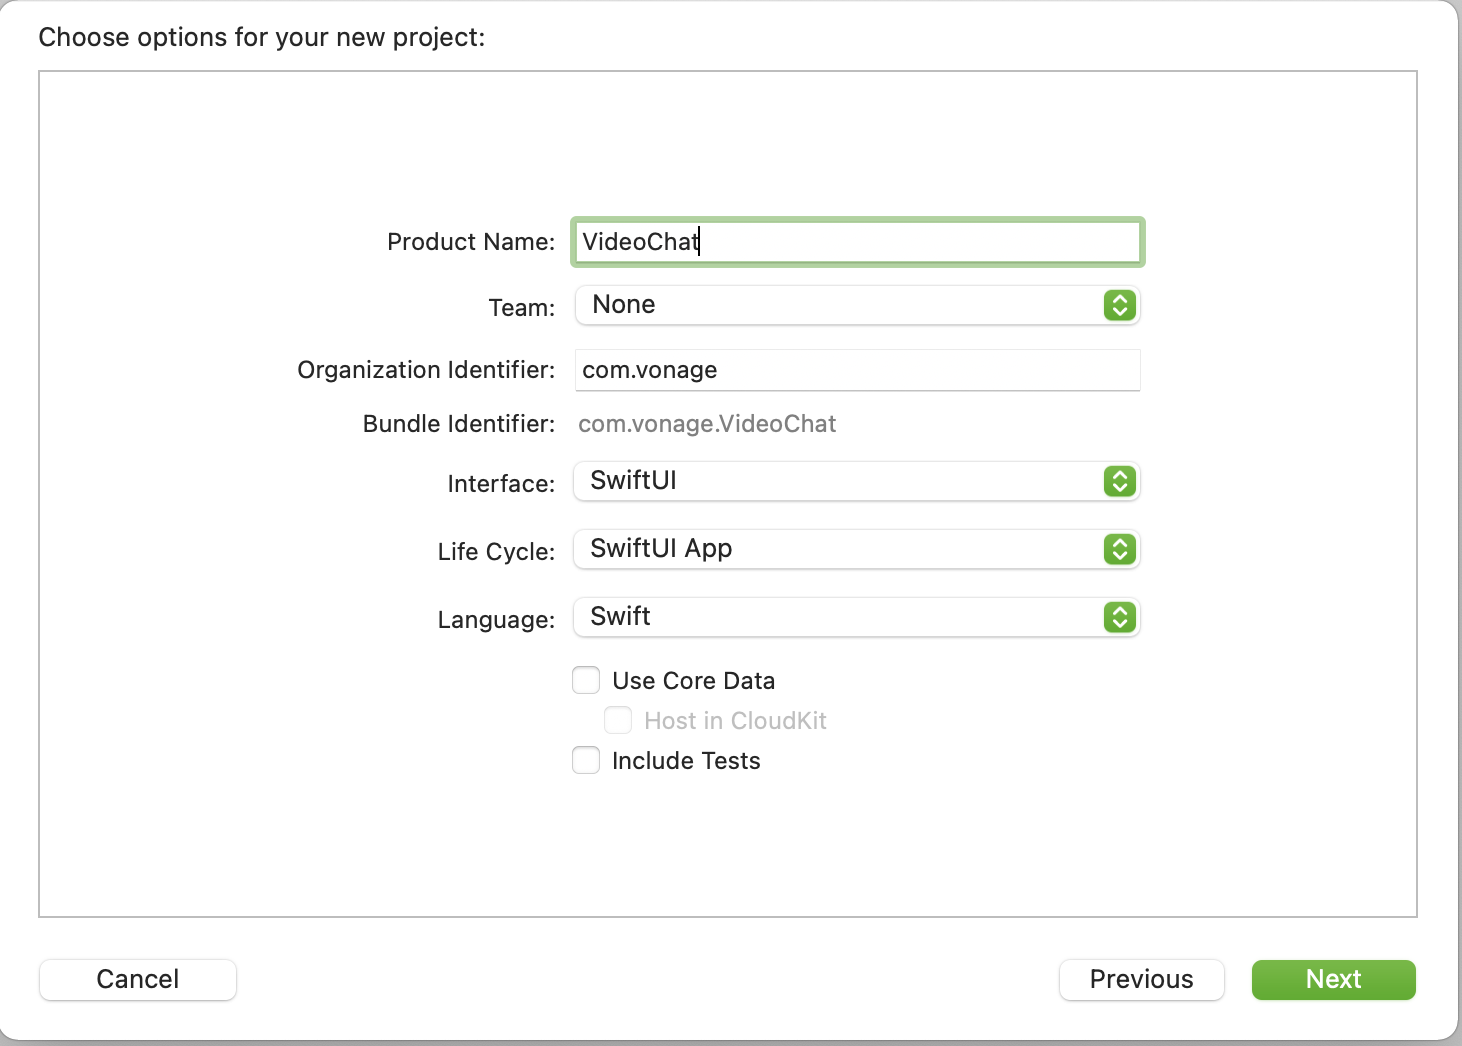Screen dimensions: 1462x1046
Task: Expand the Life Cycle SwiftUI App menu
Action: coord(840,549)
